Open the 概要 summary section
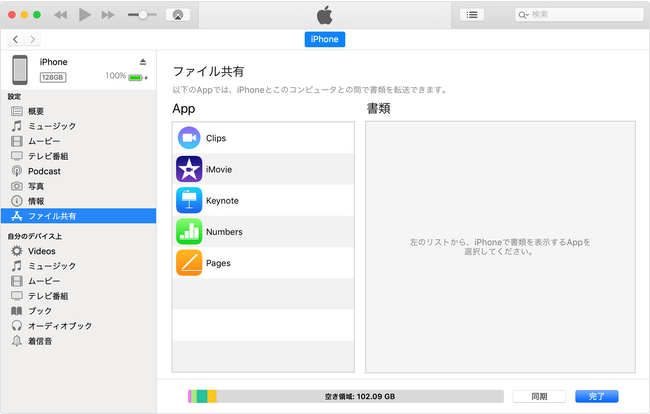The image size is (650, 414). pos(78,111)
